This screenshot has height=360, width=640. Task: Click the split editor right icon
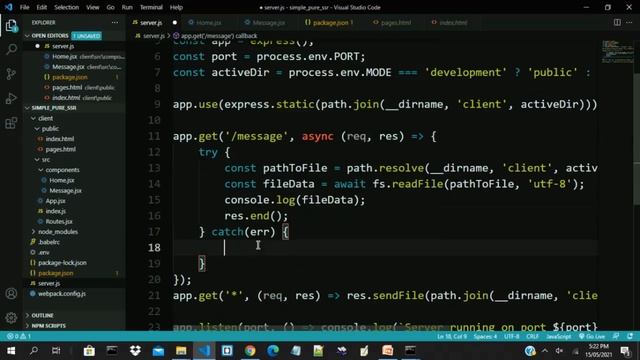[x=617, y=22]
